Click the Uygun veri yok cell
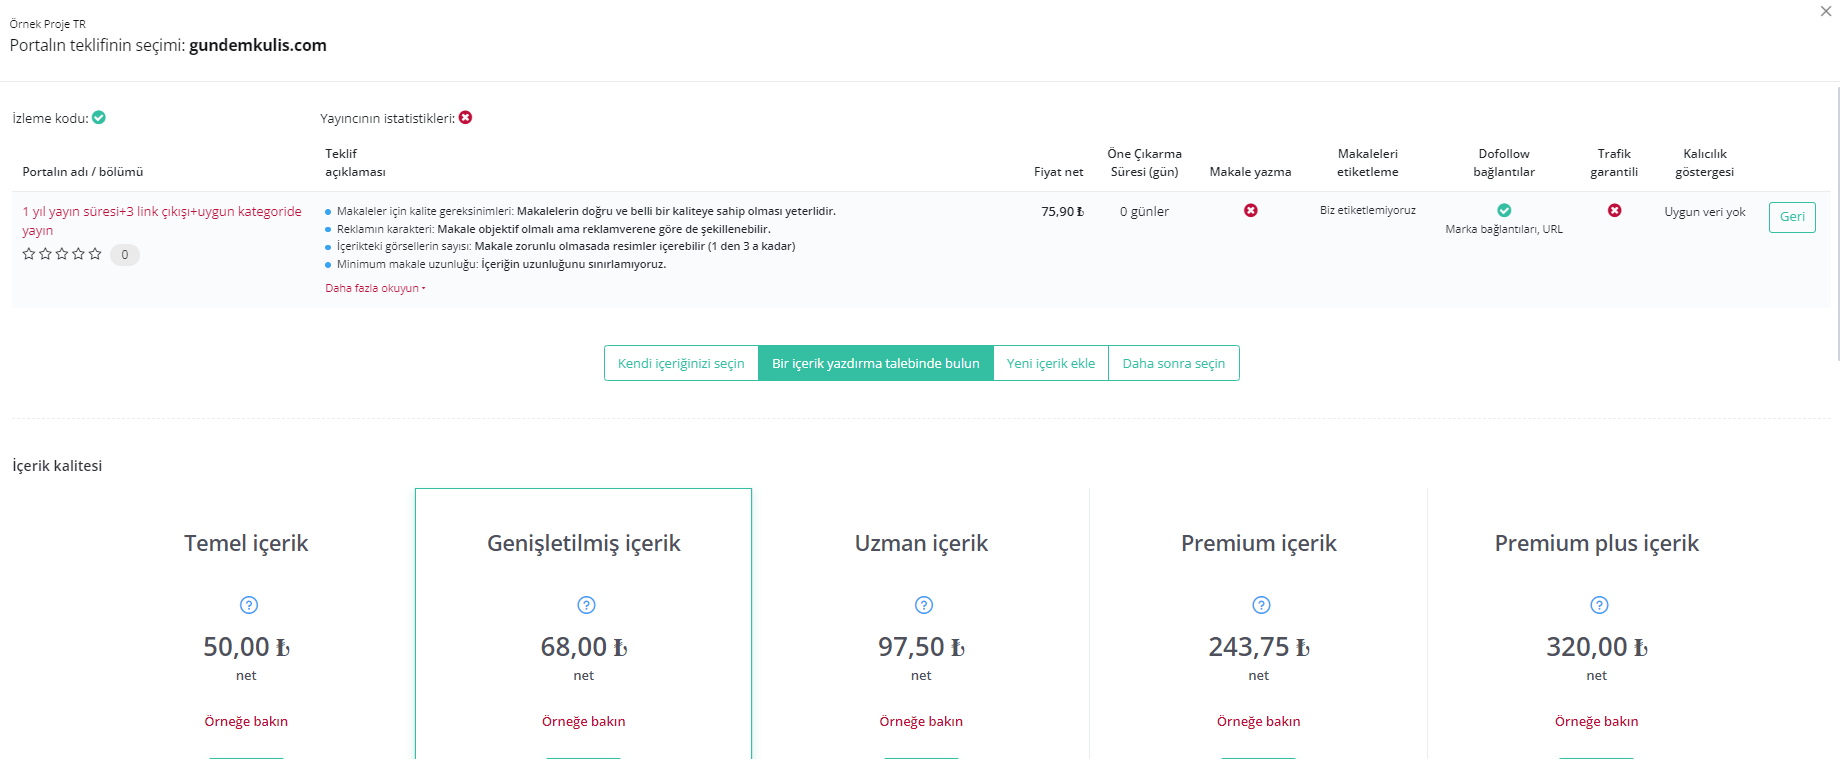This screenshot has height=764, width=1840. [1705, 211]
